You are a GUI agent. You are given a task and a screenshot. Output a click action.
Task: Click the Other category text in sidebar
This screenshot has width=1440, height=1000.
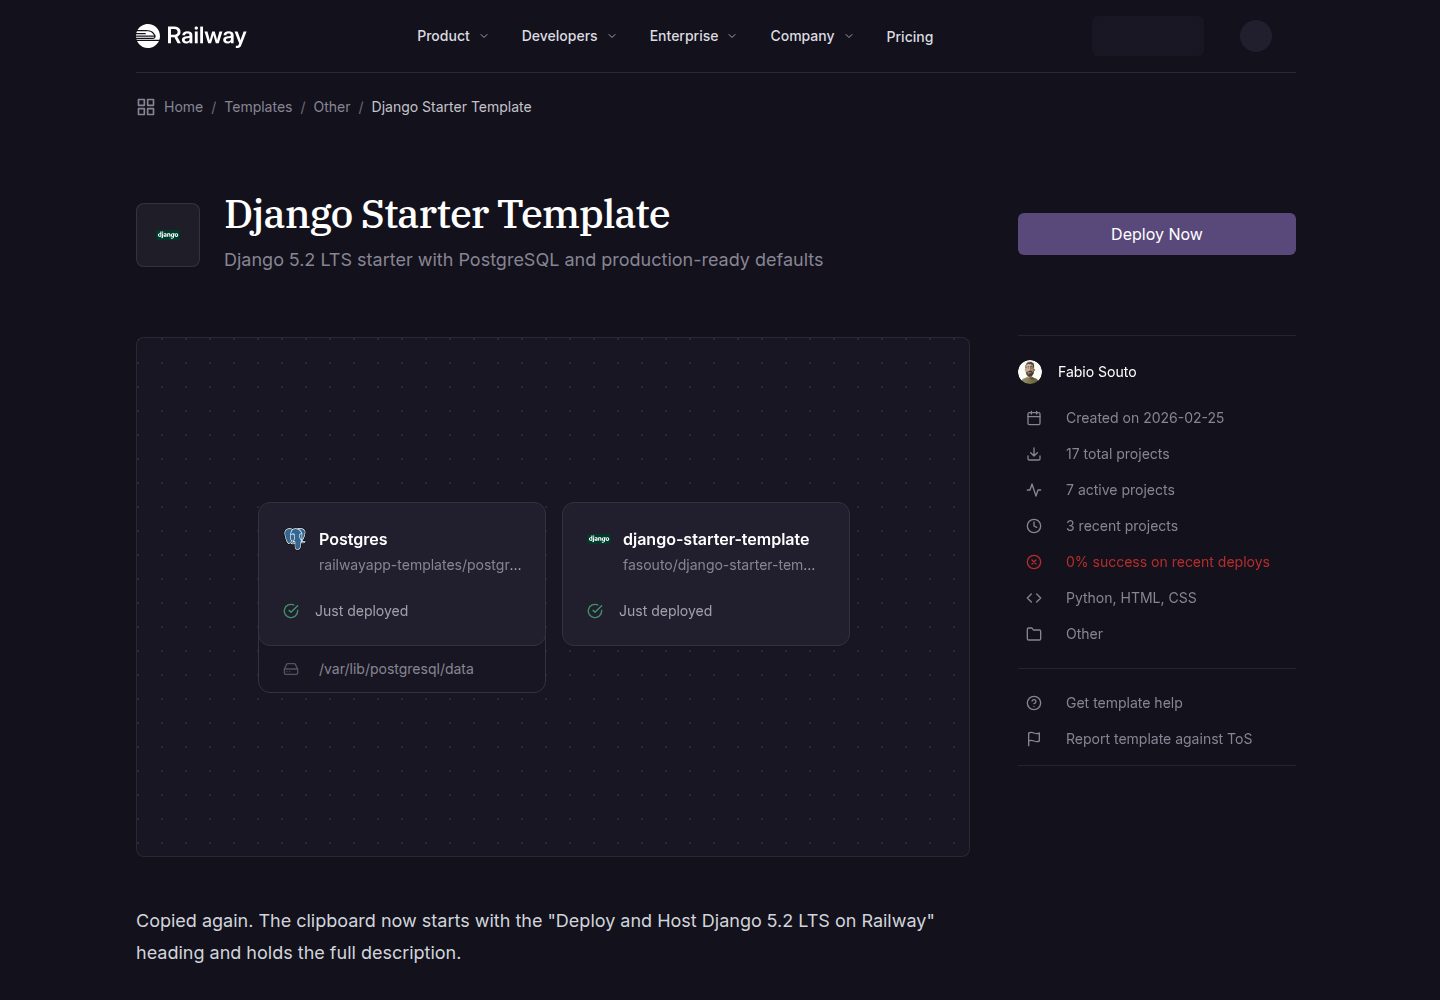point(1084,634)
